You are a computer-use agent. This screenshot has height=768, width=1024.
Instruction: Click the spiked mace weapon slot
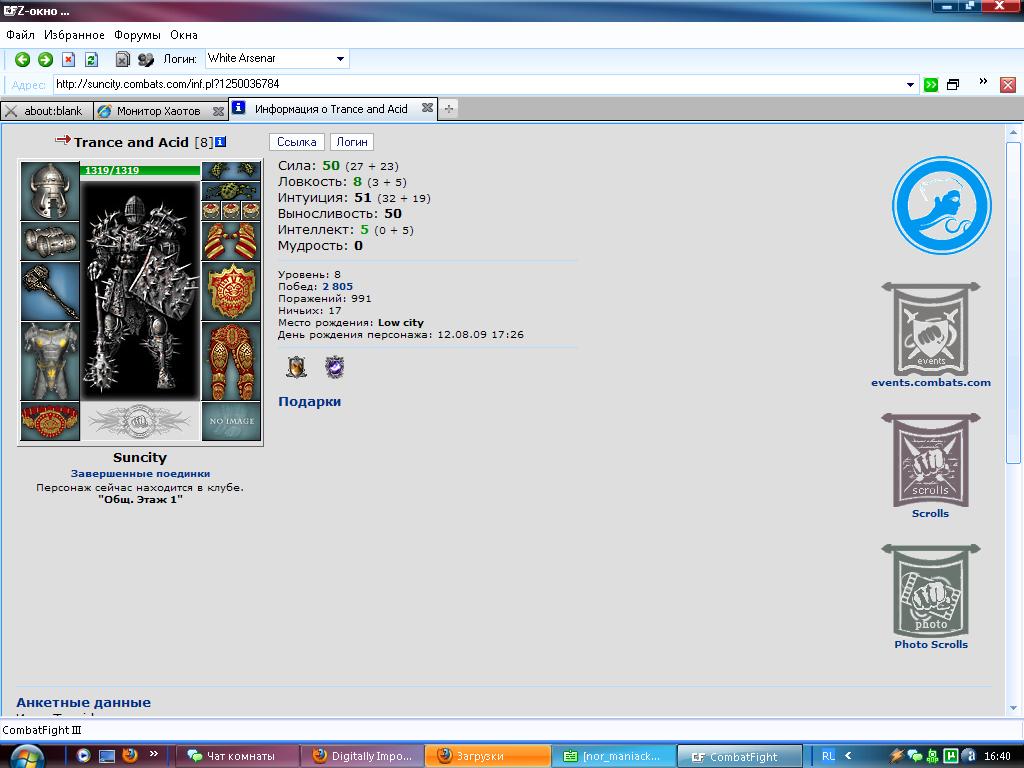pyautogui.click(x=50, y=291)
